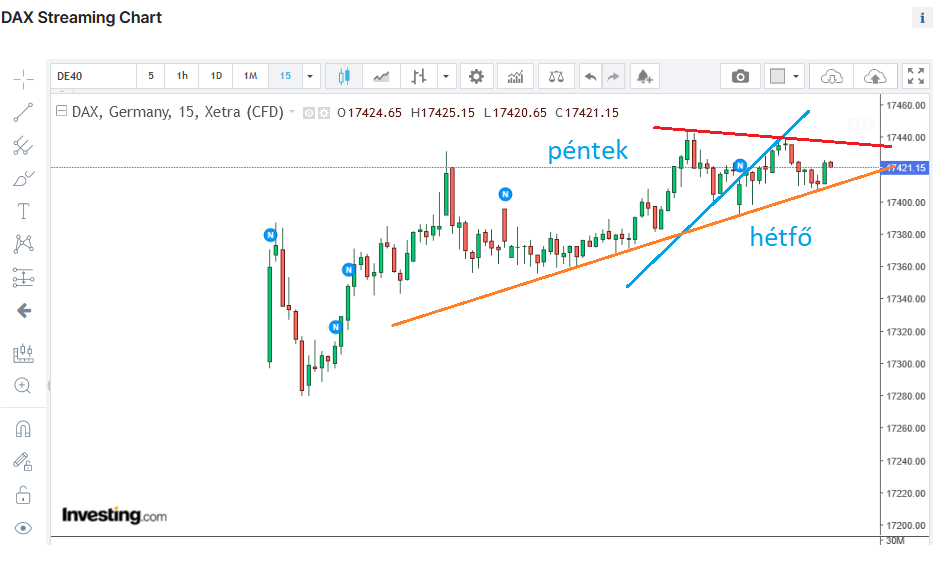The height and width of the screenshot is (562, 938).
Task: Load chart layout from cloud
Action: tap(832, 76)
